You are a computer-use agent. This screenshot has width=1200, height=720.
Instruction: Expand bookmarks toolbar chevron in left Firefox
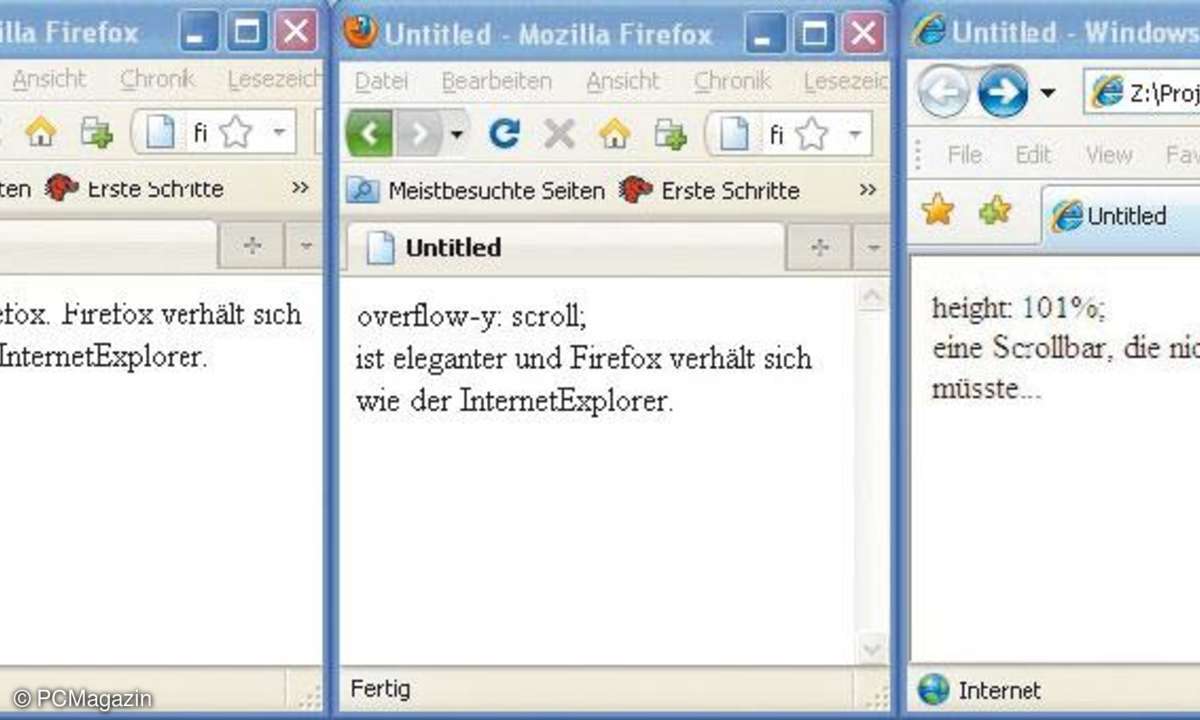[x=300, y=188]
